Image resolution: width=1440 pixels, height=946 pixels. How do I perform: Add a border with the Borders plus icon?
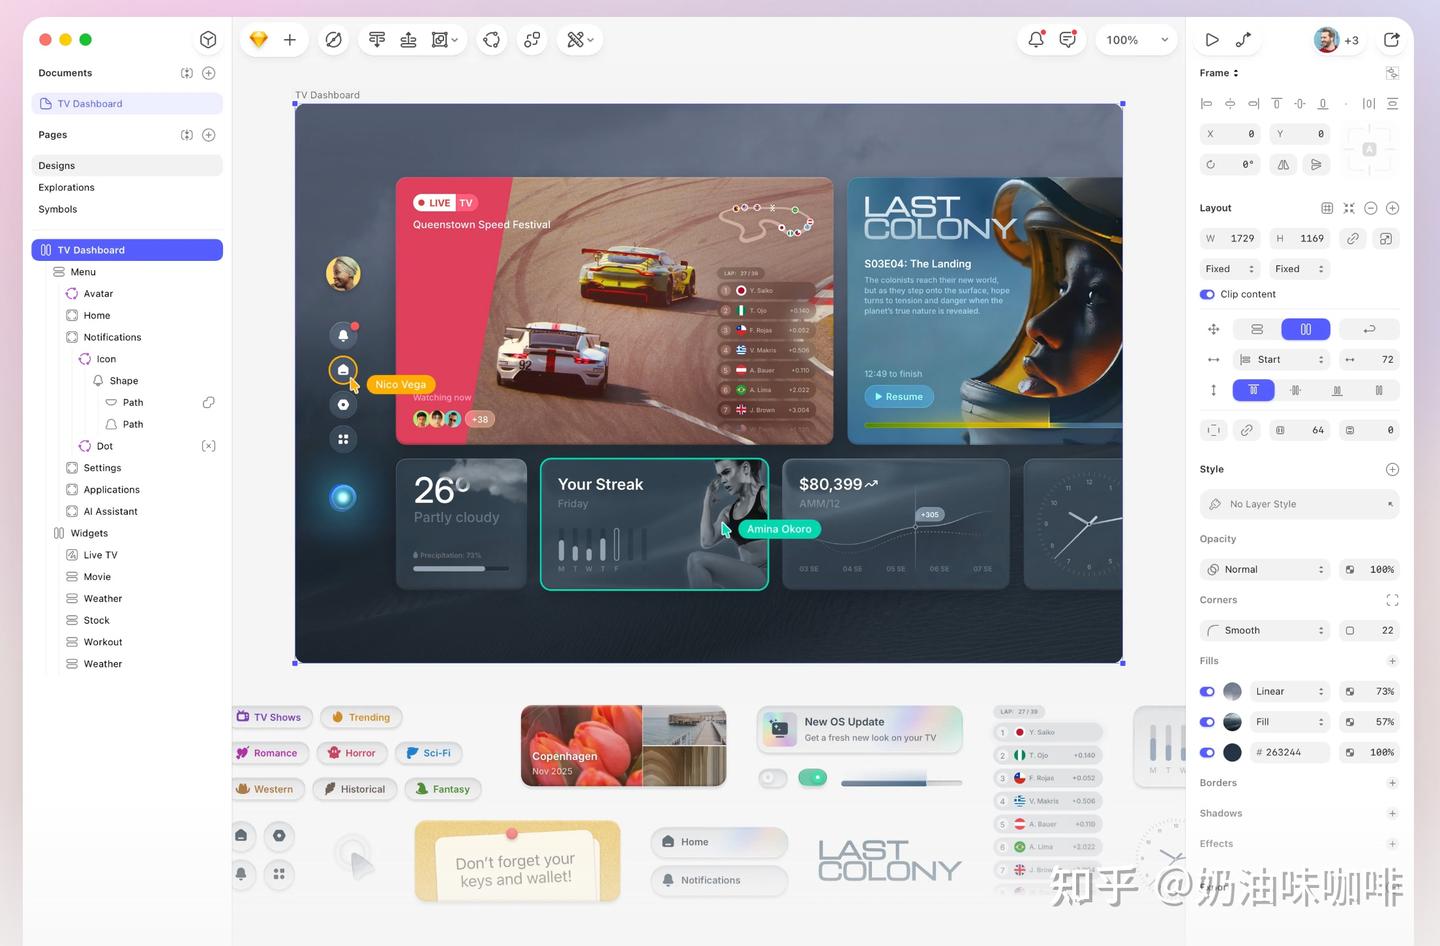1392,783
